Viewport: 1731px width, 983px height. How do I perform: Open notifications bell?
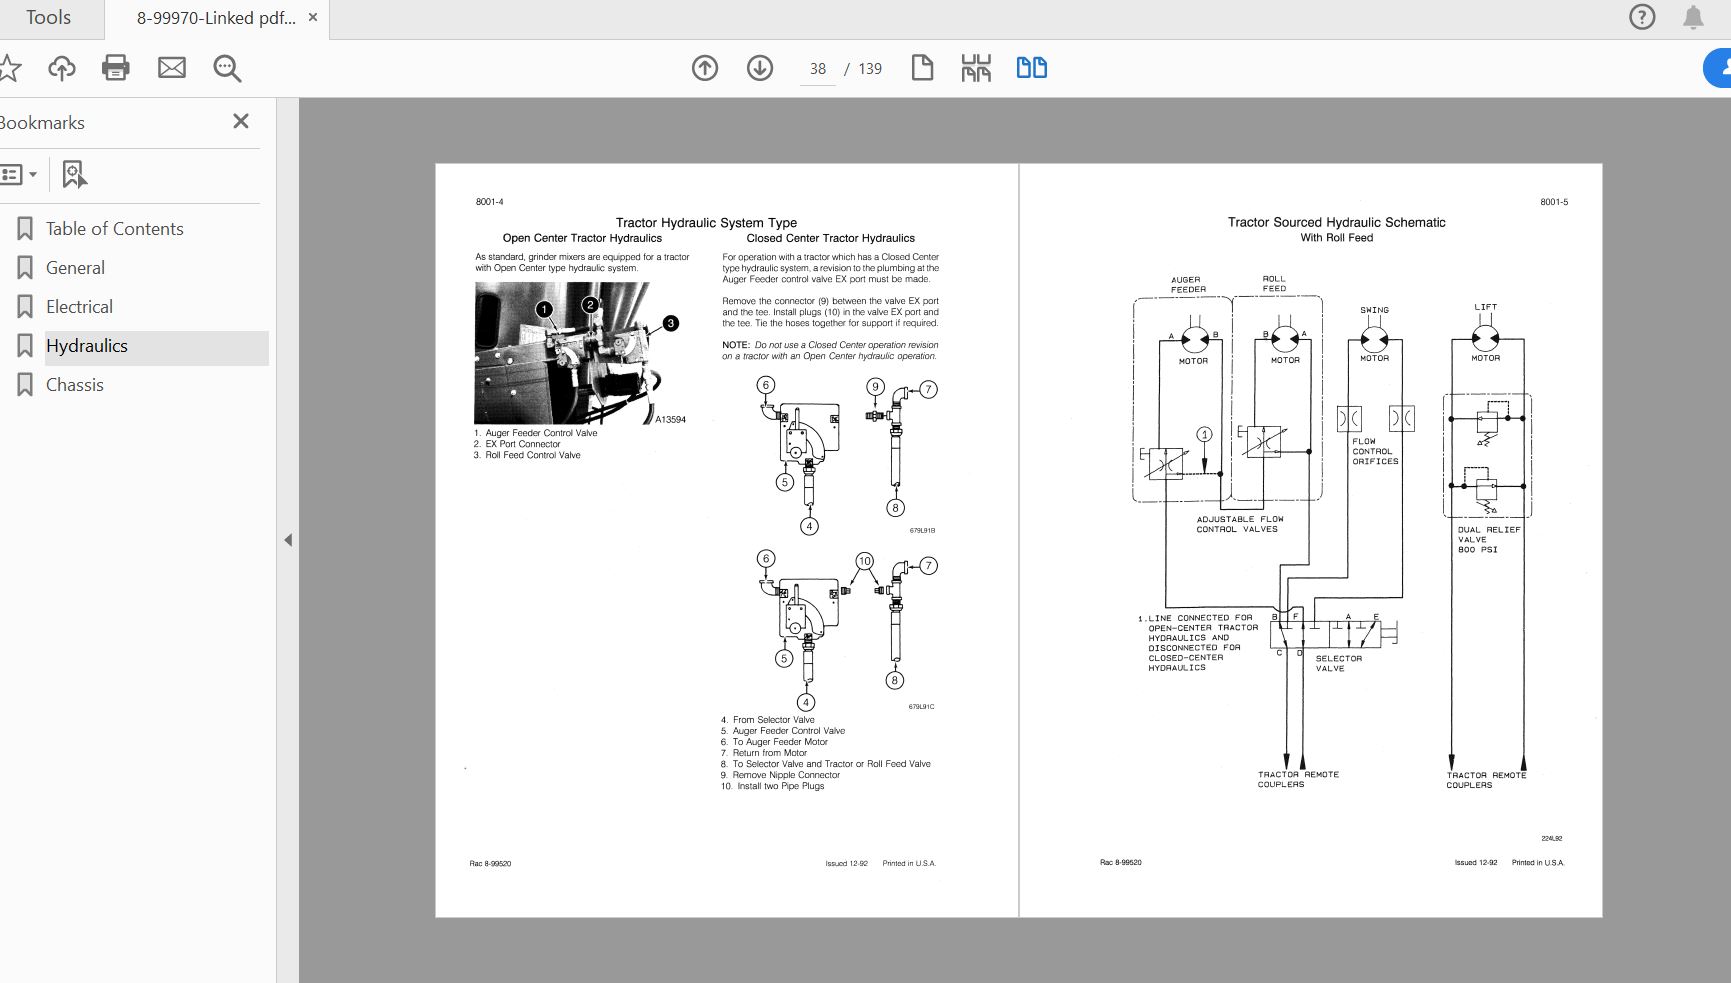click(x=1693, y=18)
